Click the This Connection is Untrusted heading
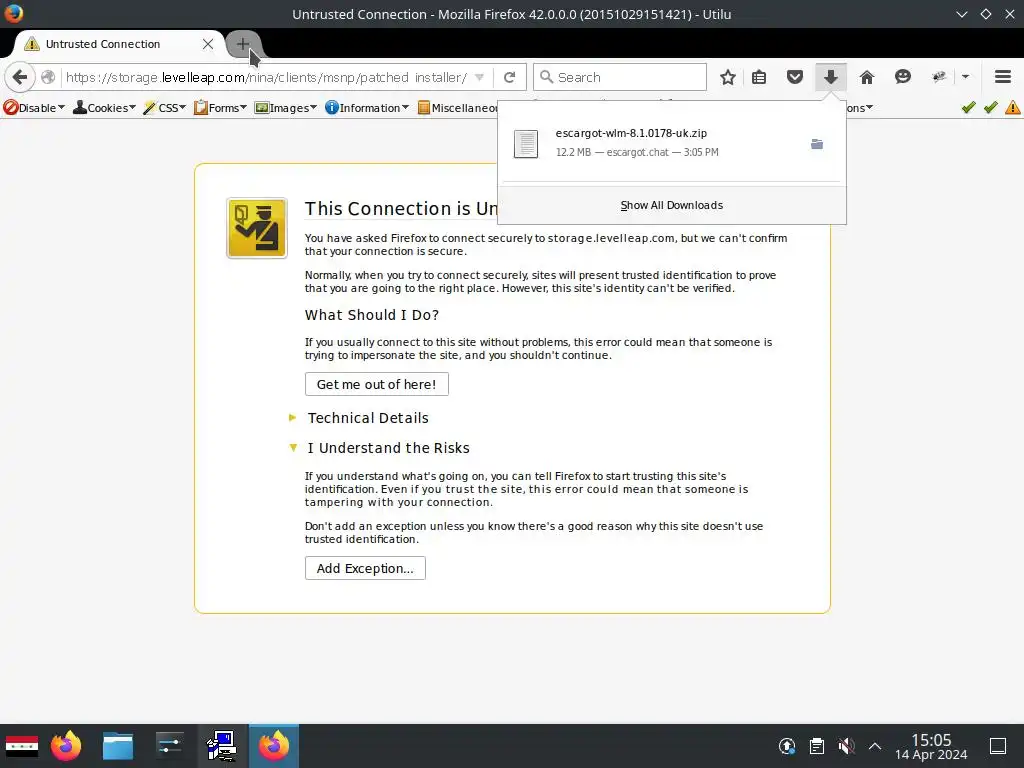Image resolution: width=1024 pixels, height=768 pixels. click(401, 208)
